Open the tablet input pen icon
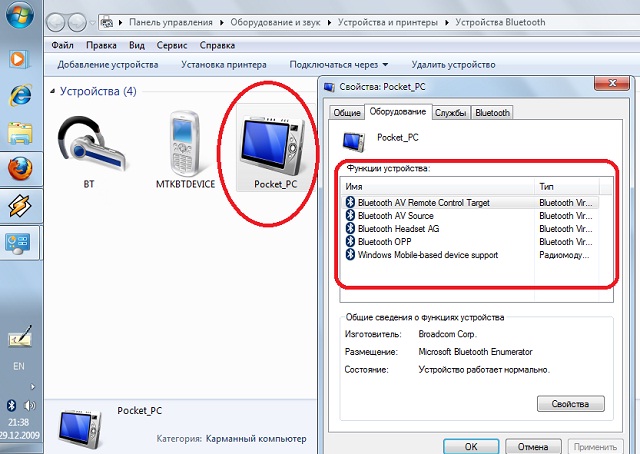The image size is (640, 454). point(20,336)
